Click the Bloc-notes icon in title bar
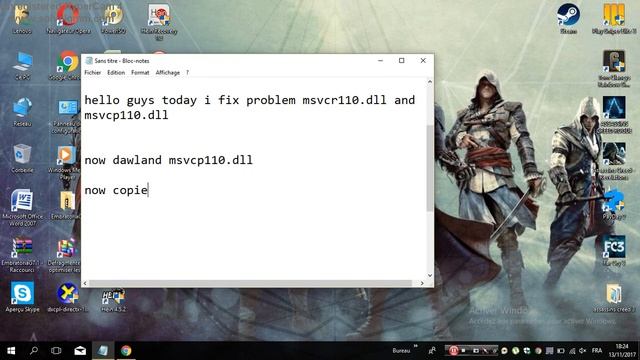This screenshot has width=640, height=360. [89, 61]
